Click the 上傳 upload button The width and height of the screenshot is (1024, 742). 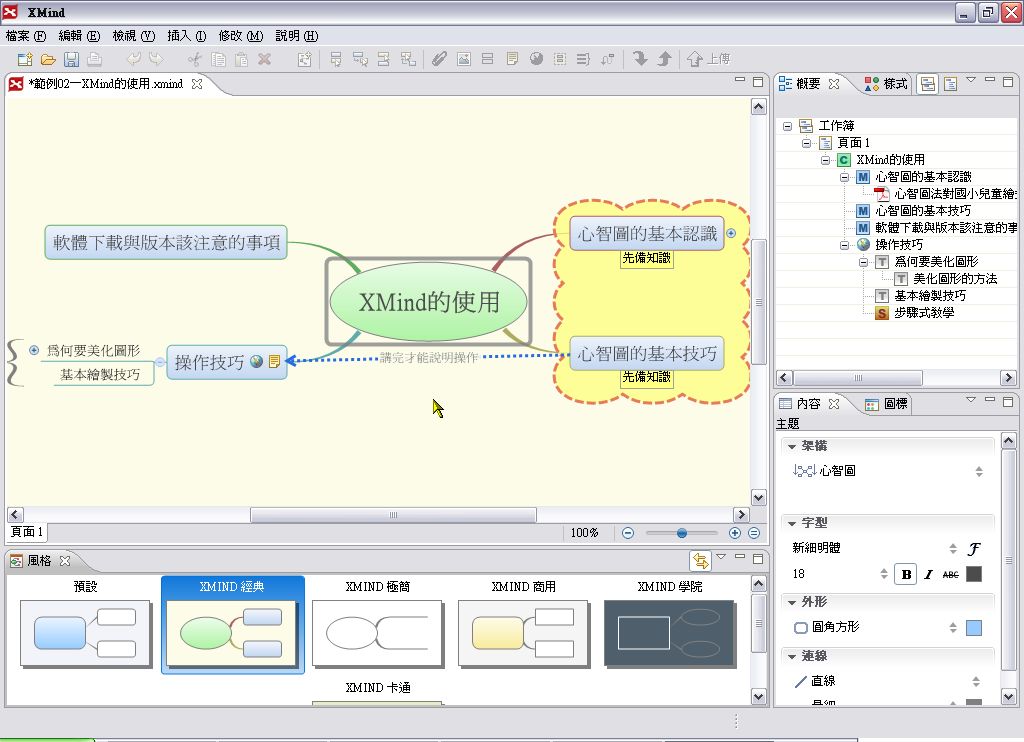709,59
